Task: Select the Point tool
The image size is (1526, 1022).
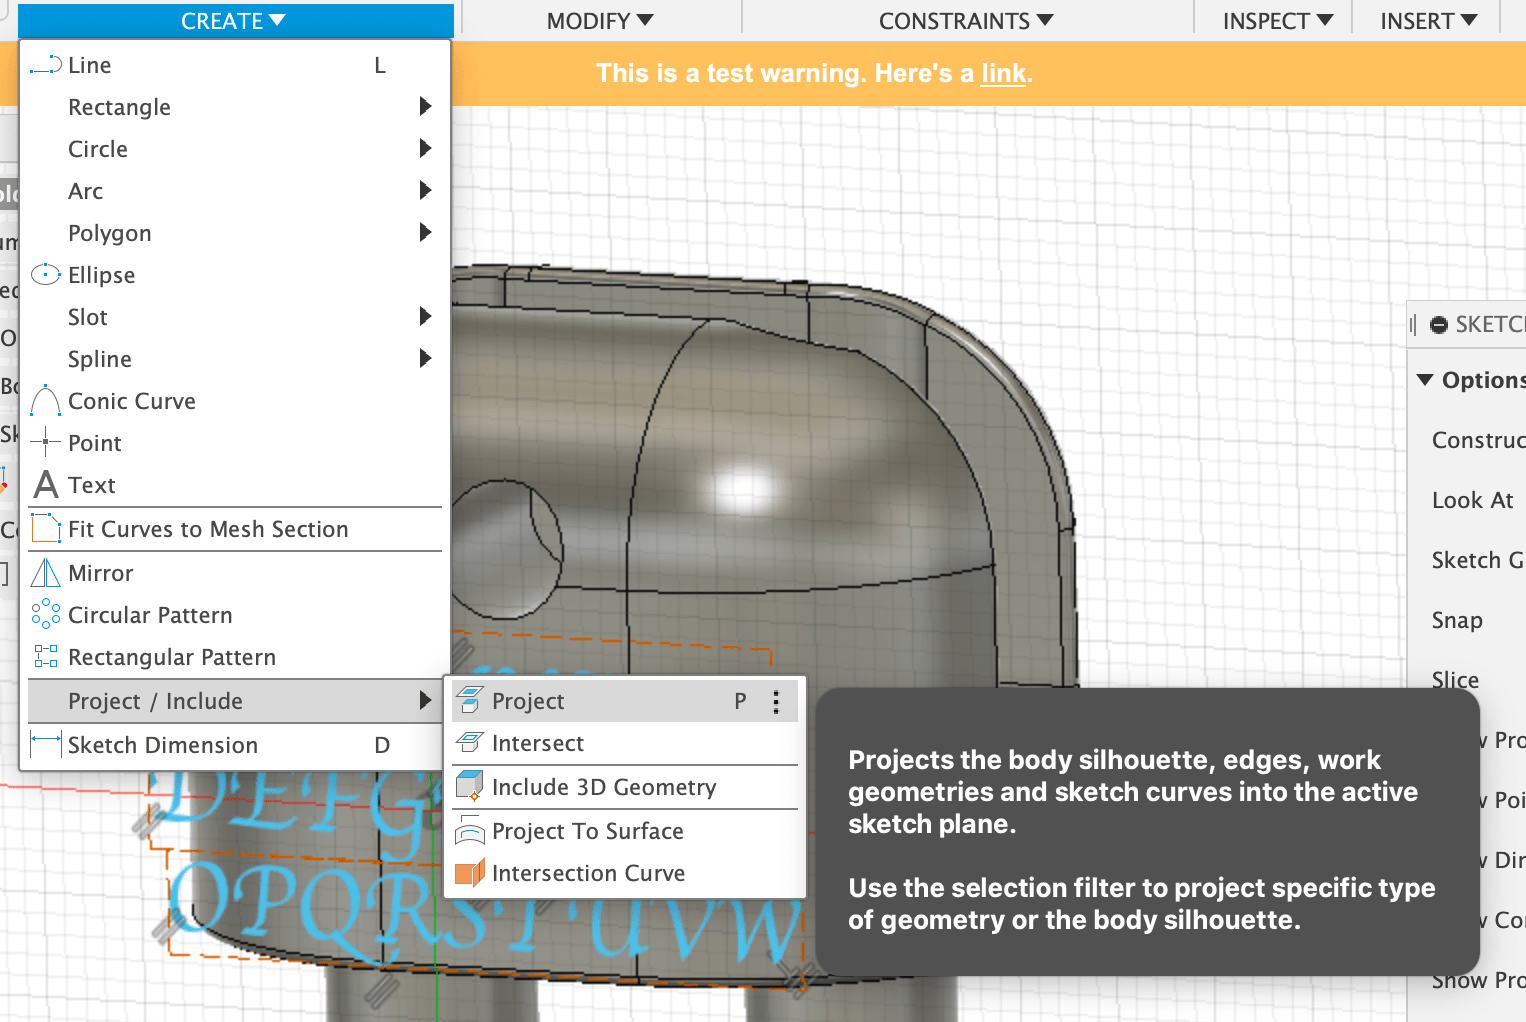Action: [x=95, y=442]
